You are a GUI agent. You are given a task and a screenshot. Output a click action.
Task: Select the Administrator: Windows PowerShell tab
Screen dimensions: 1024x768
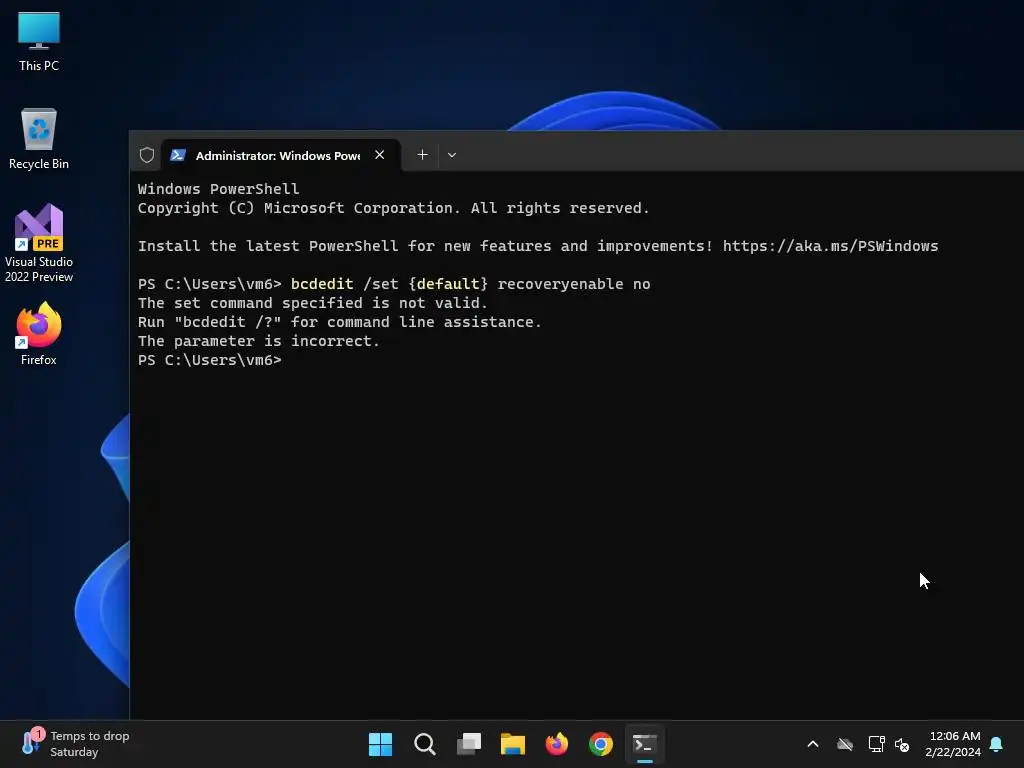(x=281, y=155)
